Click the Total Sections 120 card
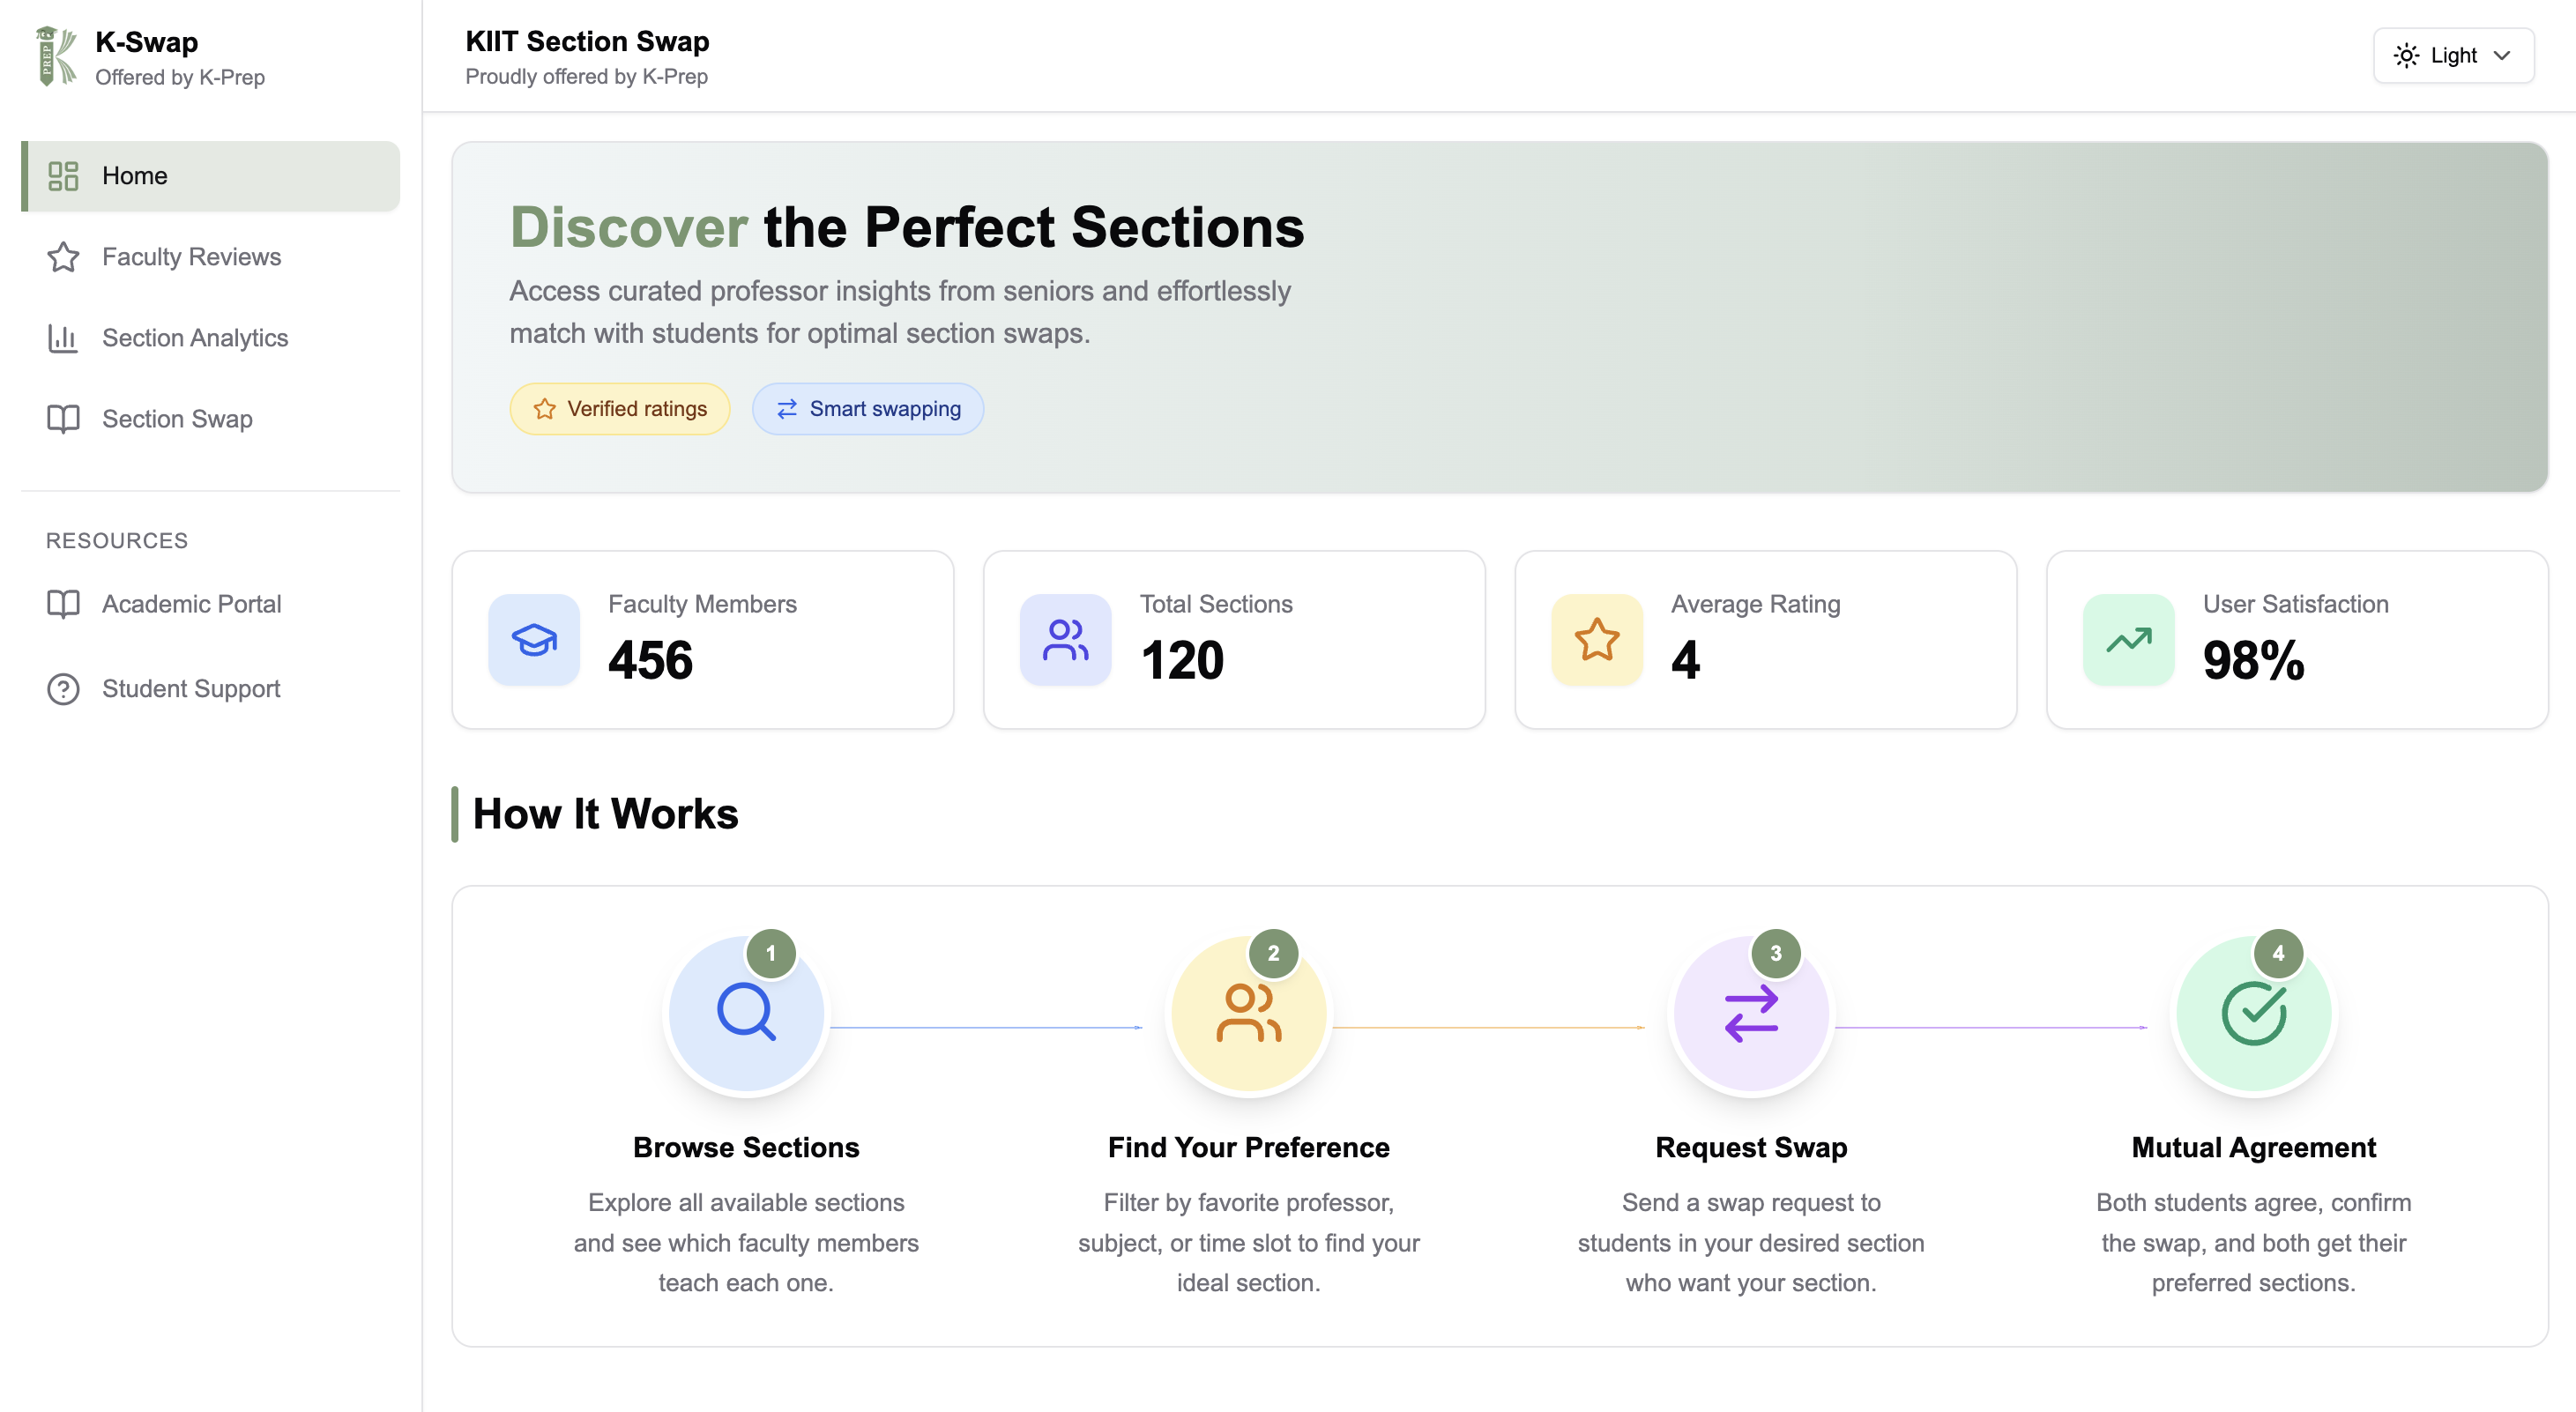The width and height of the screenshot is (2576, 1412). coord(1234,640)
